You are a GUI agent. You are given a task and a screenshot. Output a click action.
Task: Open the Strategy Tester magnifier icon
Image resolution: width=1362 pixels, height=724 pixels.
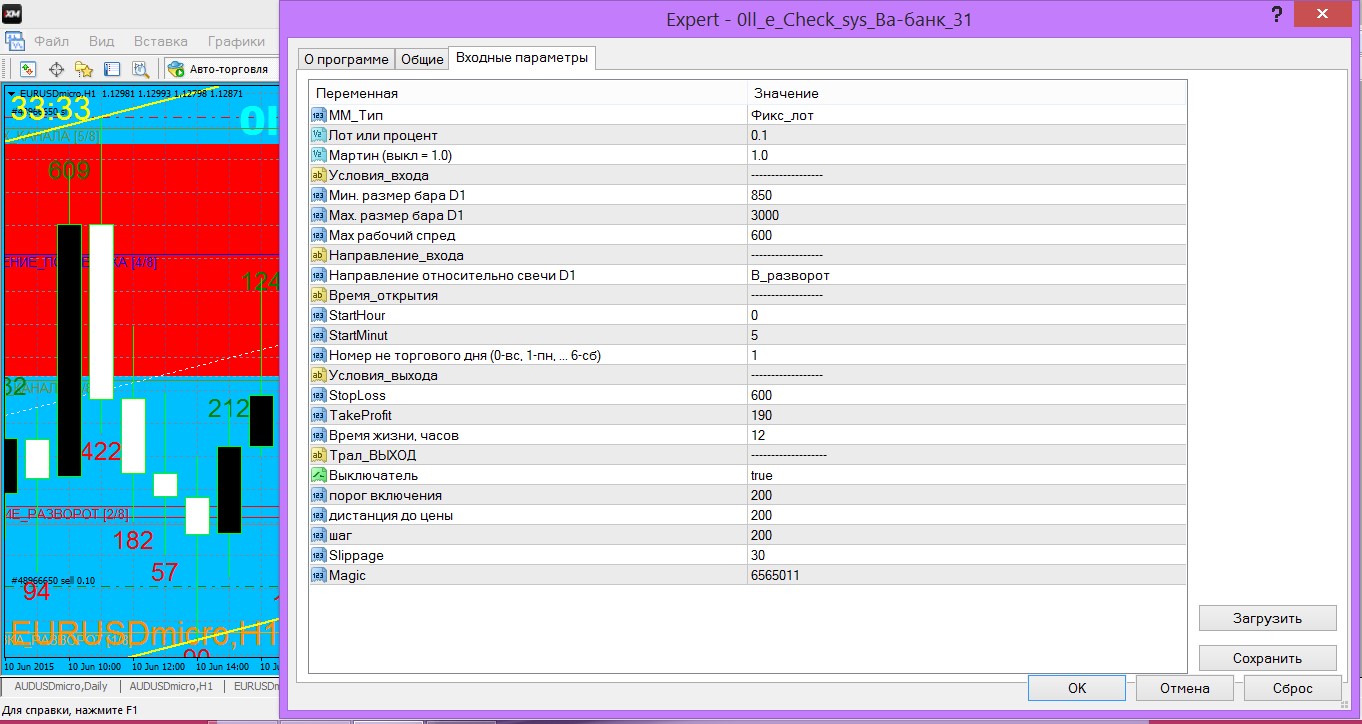coord(140,69)
